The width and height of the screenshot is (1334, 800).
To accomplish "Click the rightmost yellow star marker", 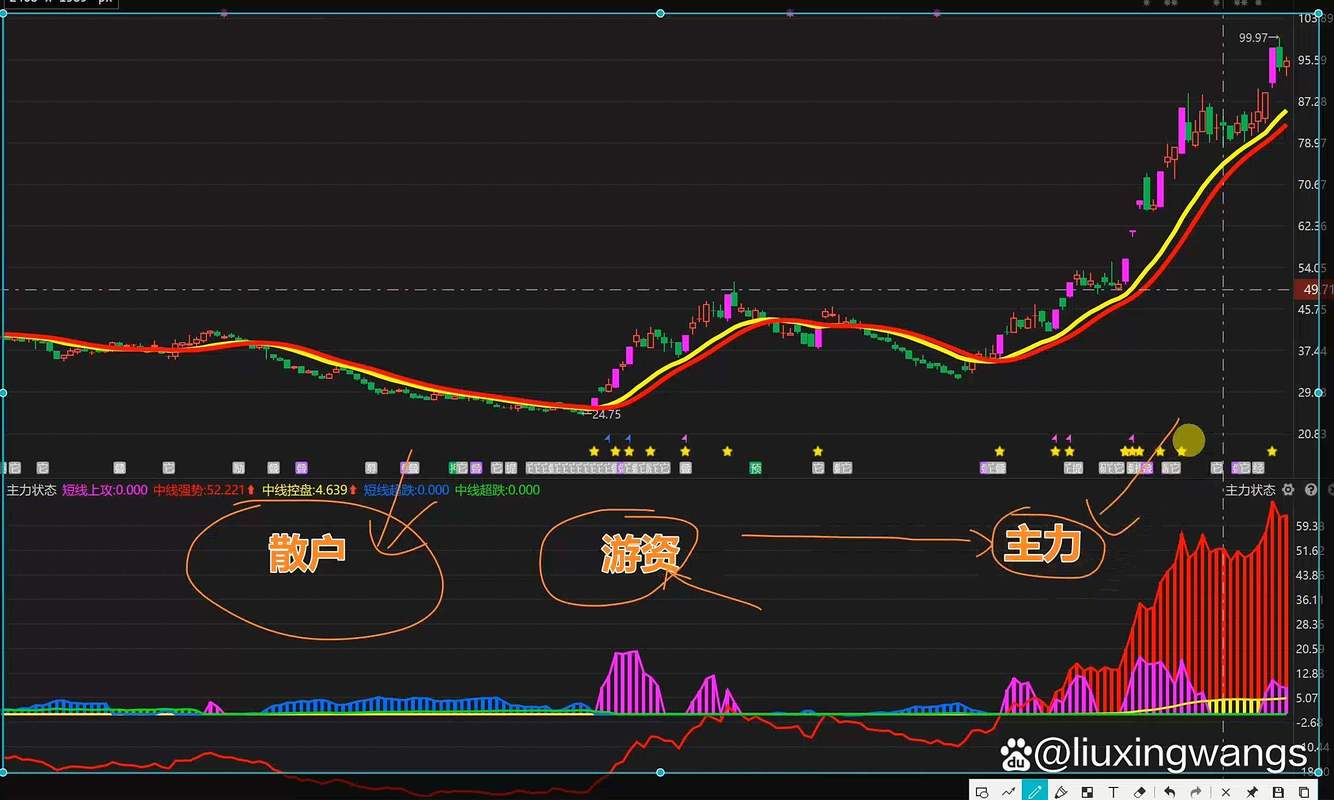I will pyautogui.click(x=1272, y=451).
